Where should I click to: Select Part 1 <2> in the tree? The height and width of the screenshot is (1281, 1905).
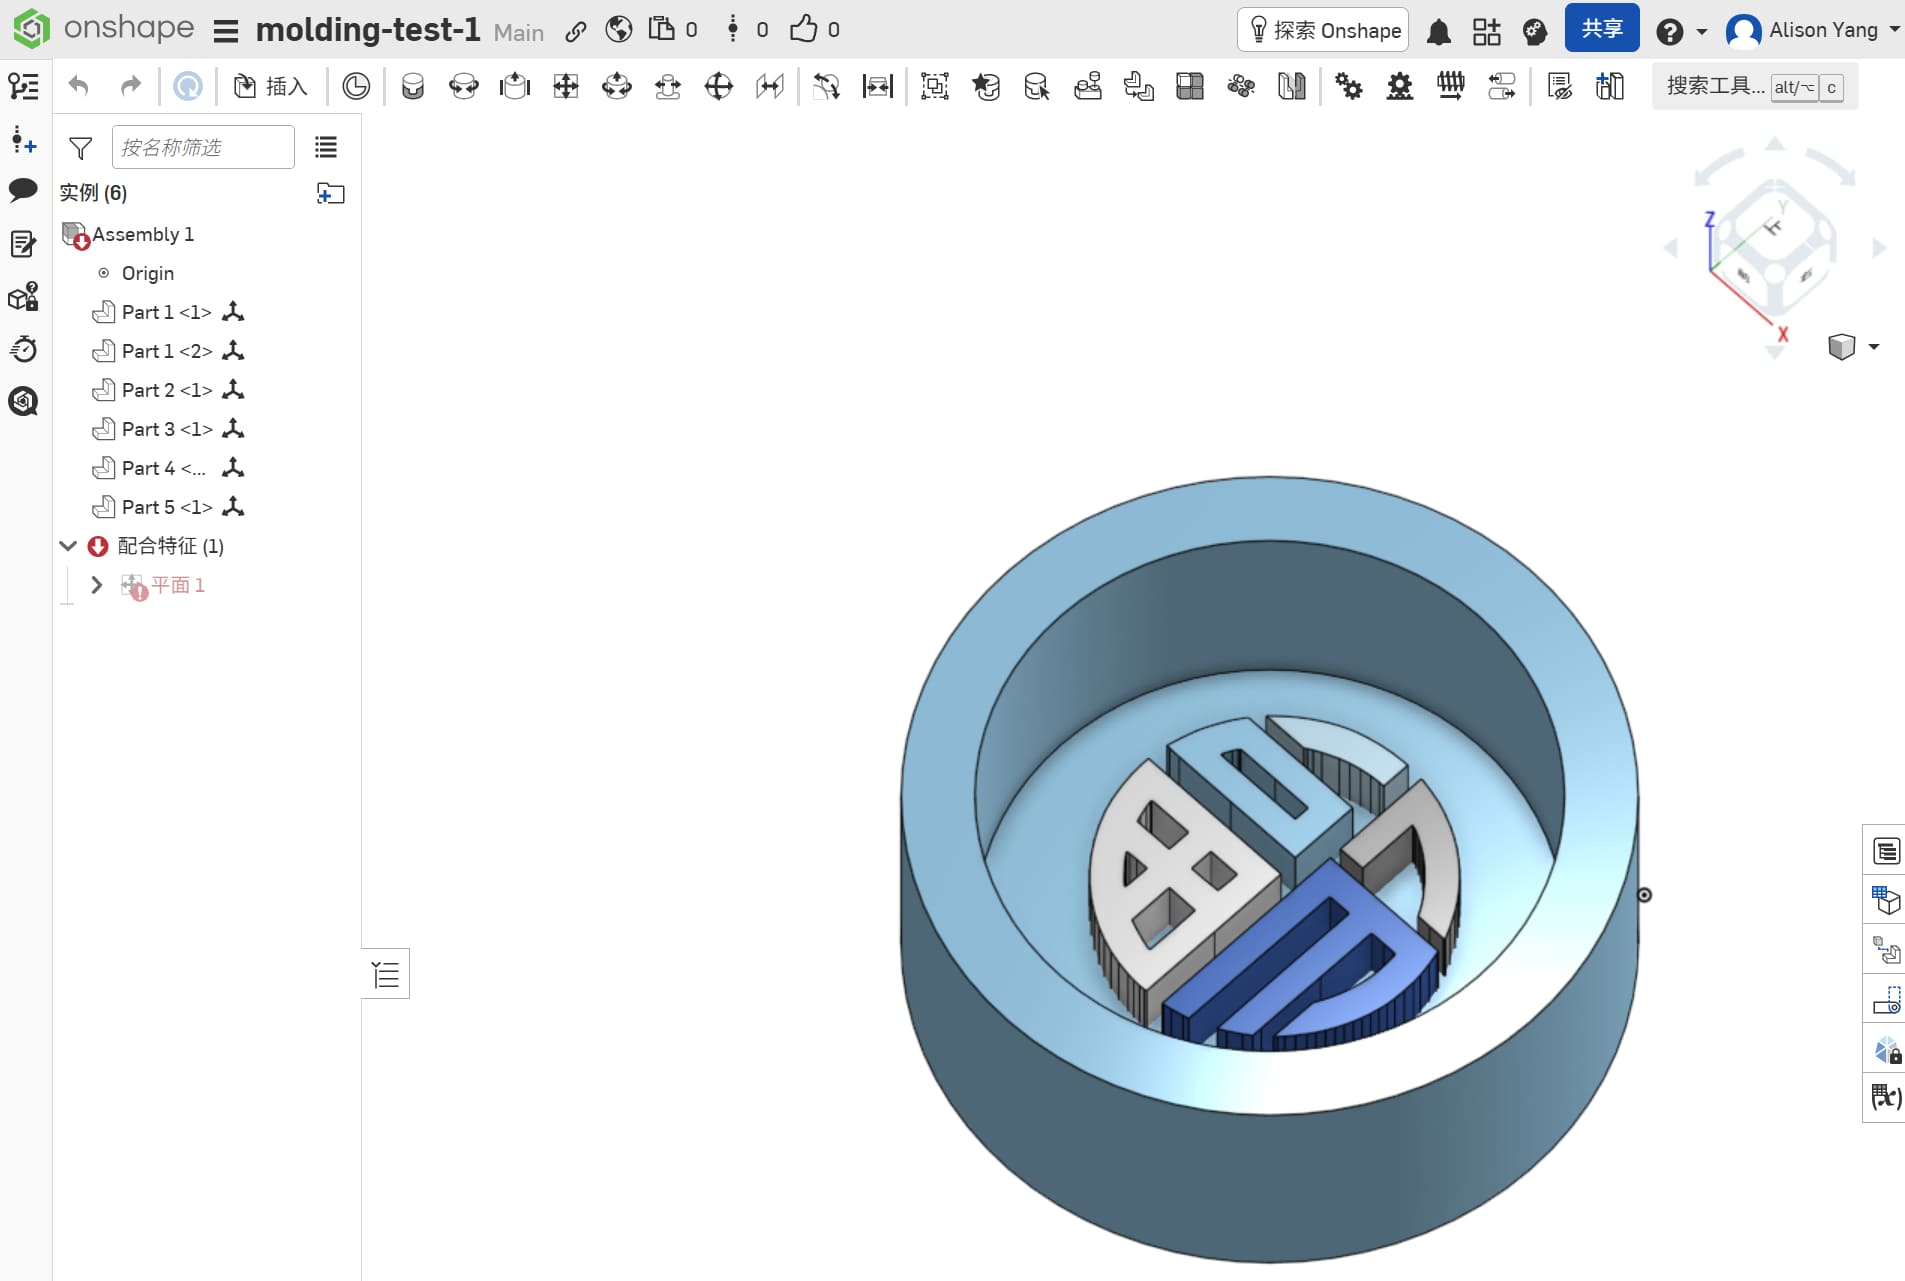pos(166,351)
